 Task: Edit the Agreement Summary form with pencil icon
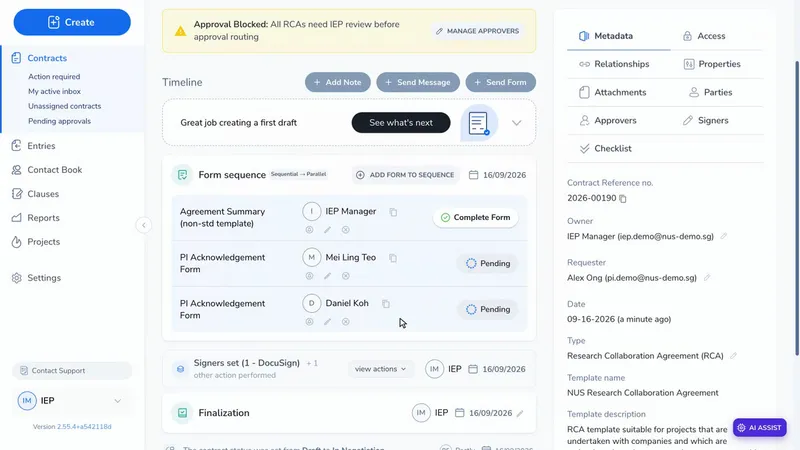[x=328, y=230]
